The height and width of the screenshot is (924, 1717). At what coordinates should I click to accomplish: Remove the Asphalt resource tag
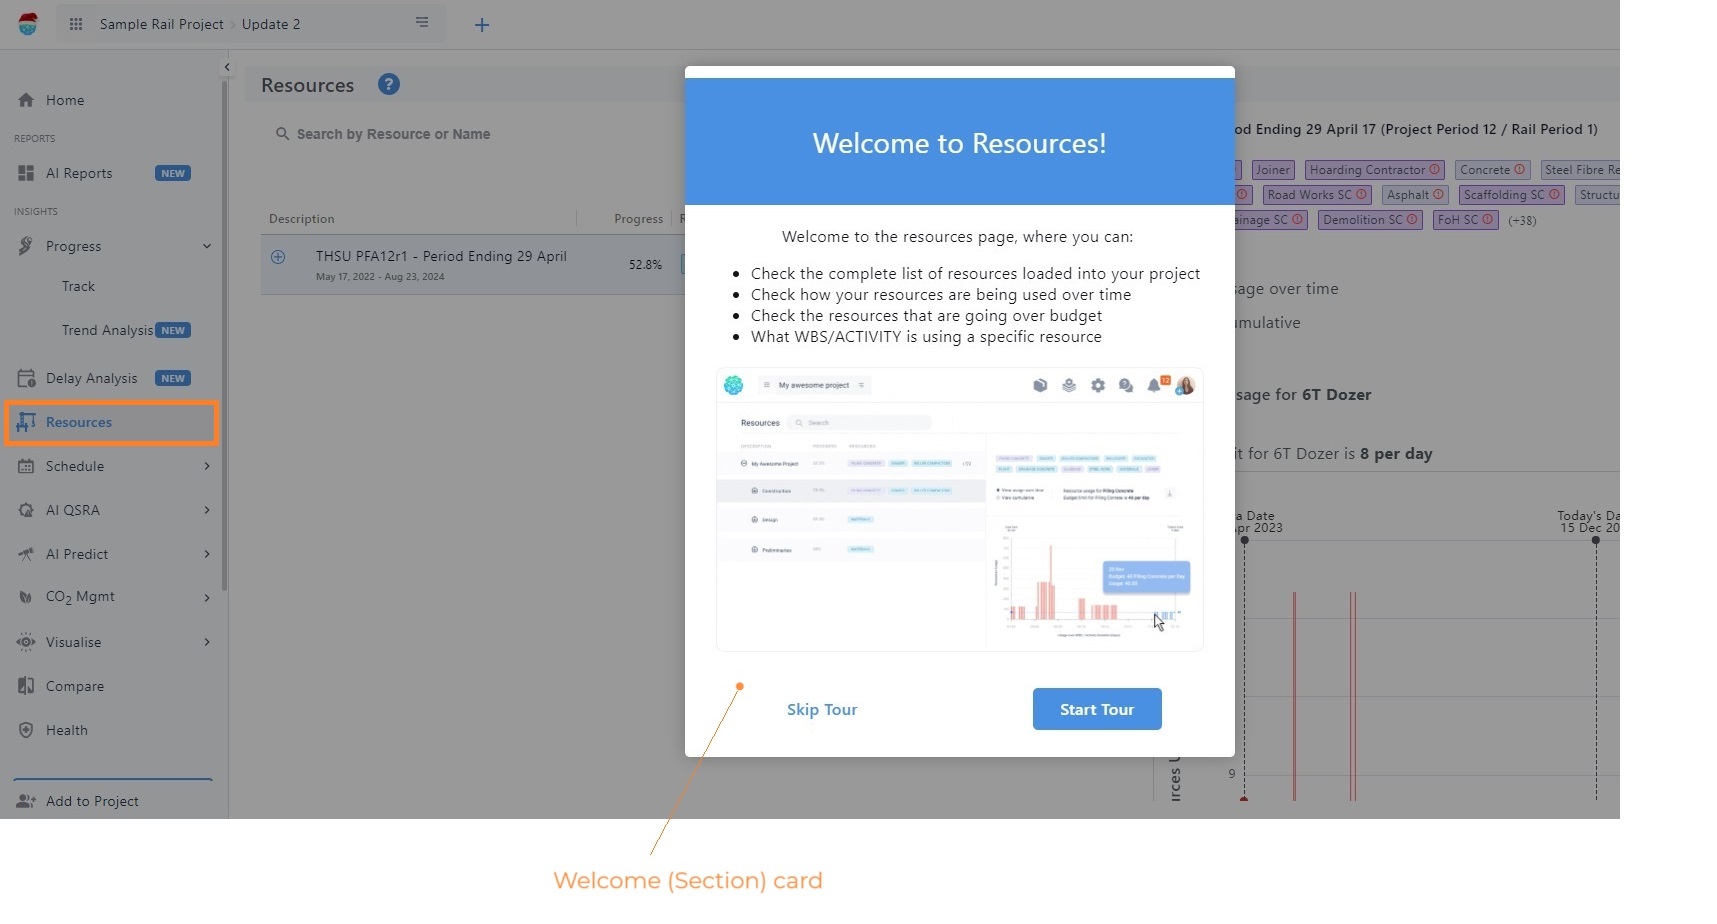1440,195
